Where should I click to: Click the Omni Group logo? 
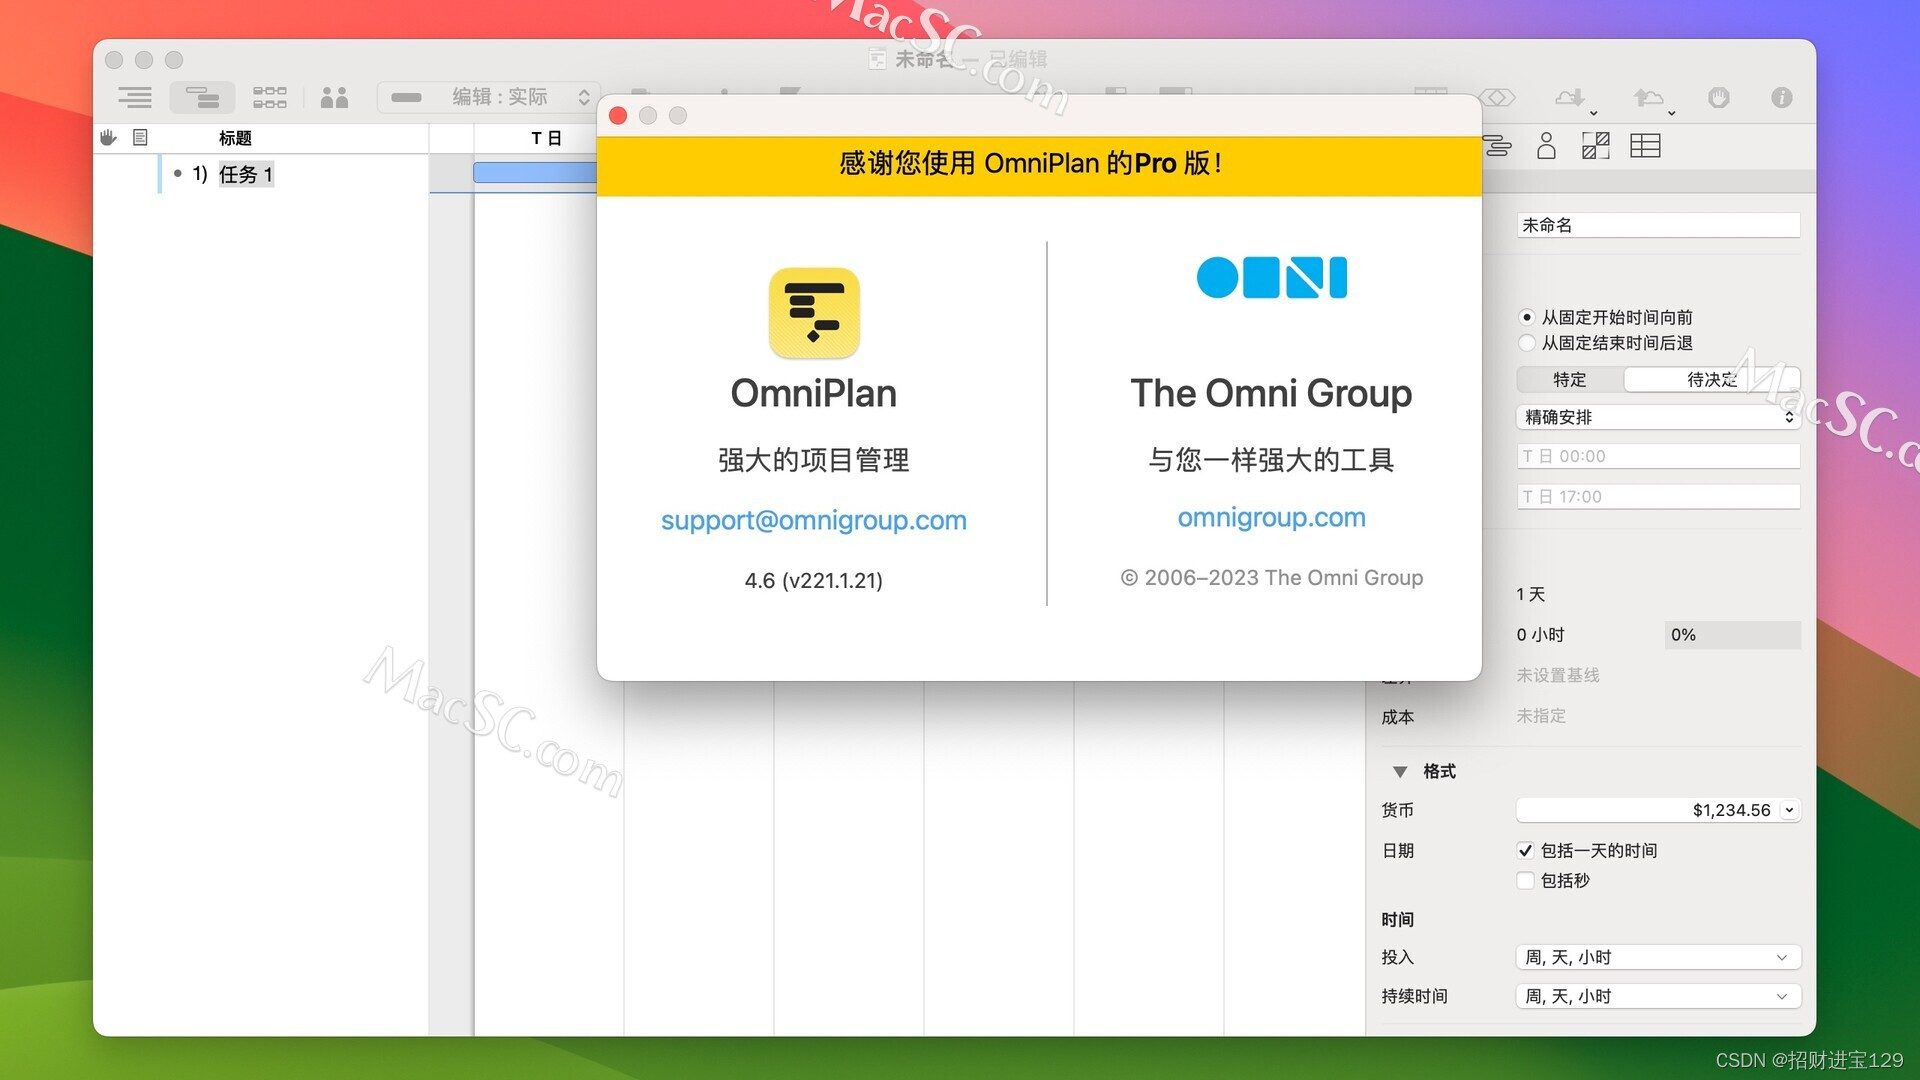[1271, 277]
